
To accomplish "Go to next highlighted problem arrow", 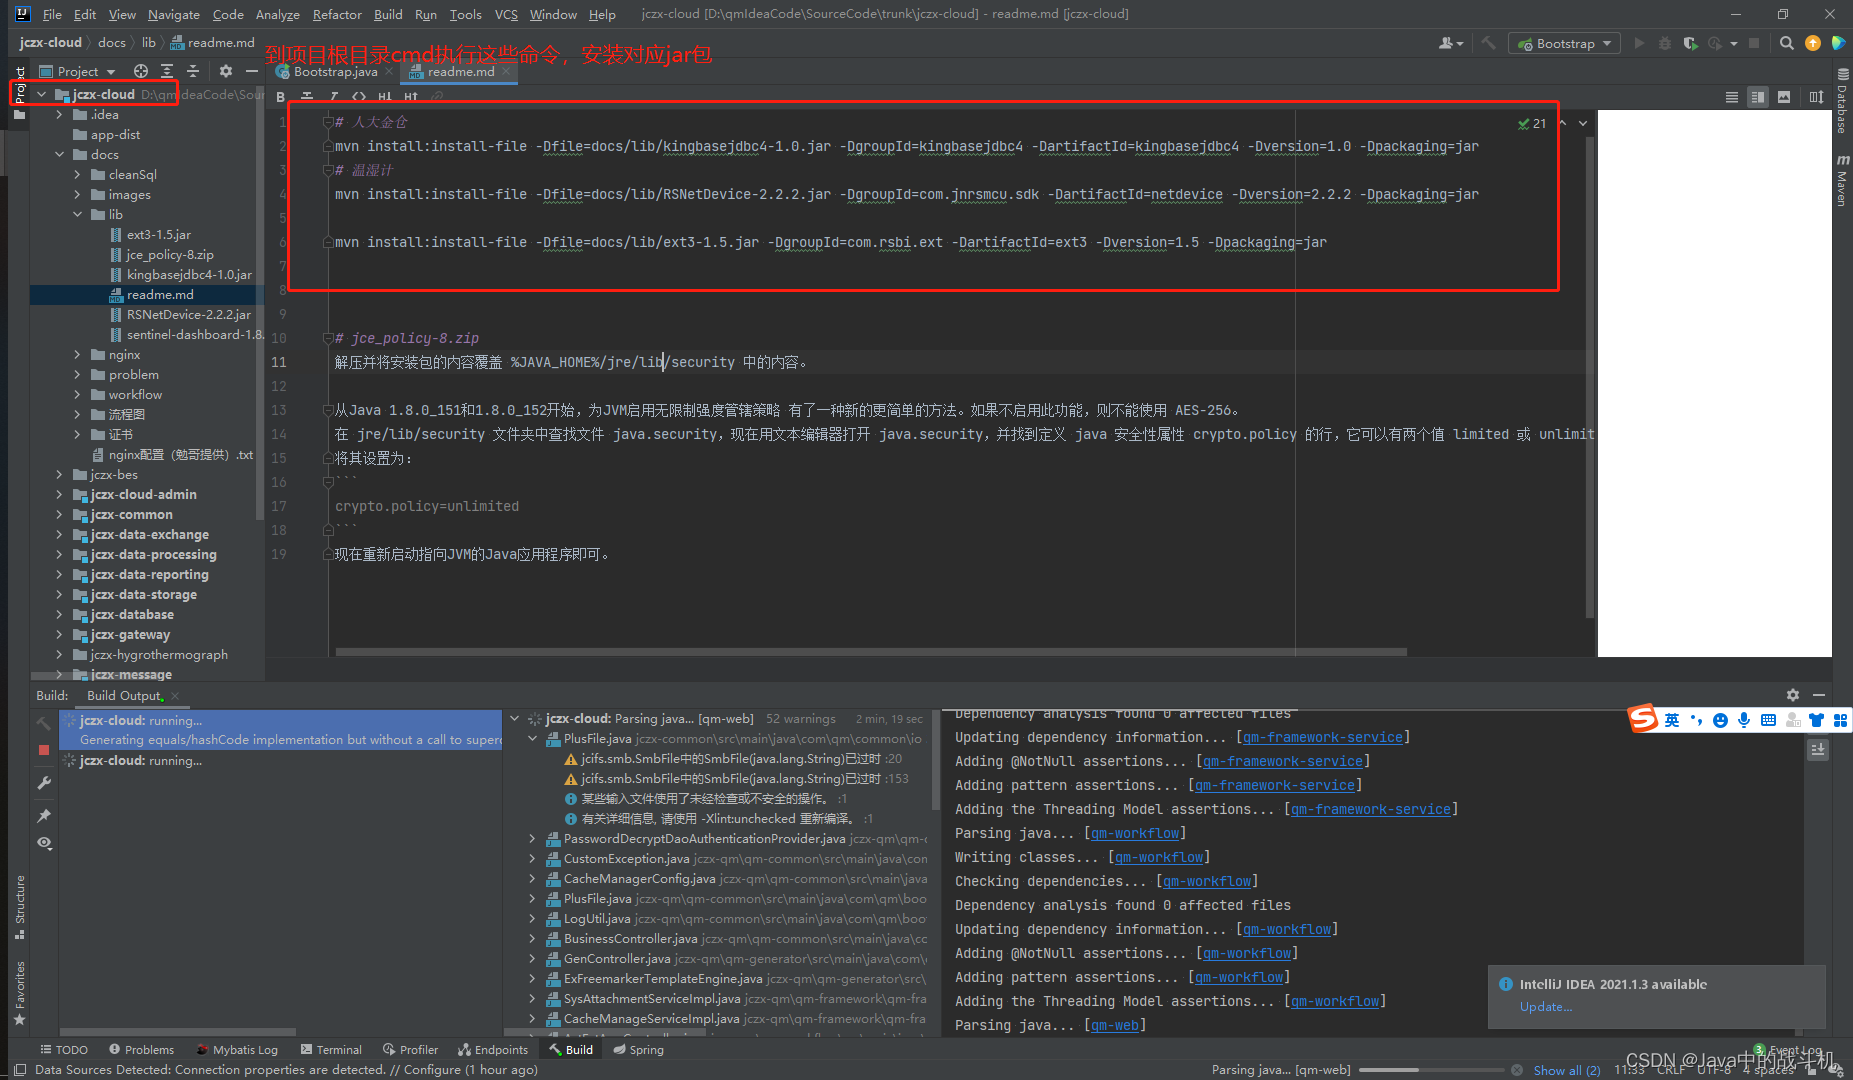I will [1583, 123].
